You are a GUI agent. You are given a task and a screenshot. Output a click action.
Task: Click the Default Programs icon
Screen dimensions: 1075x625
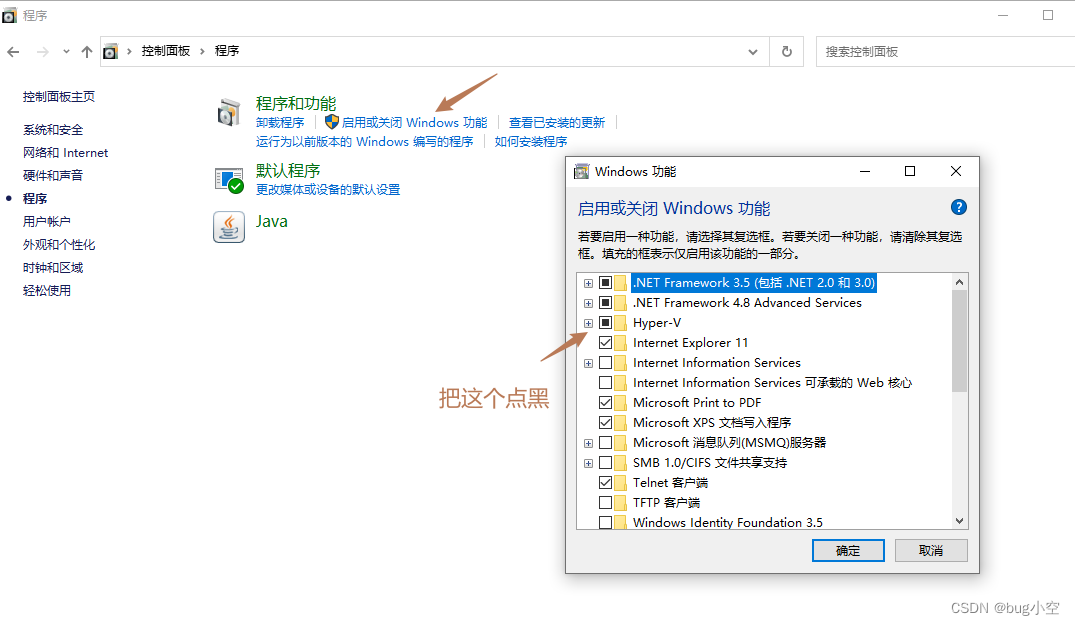tap(229, 180)
